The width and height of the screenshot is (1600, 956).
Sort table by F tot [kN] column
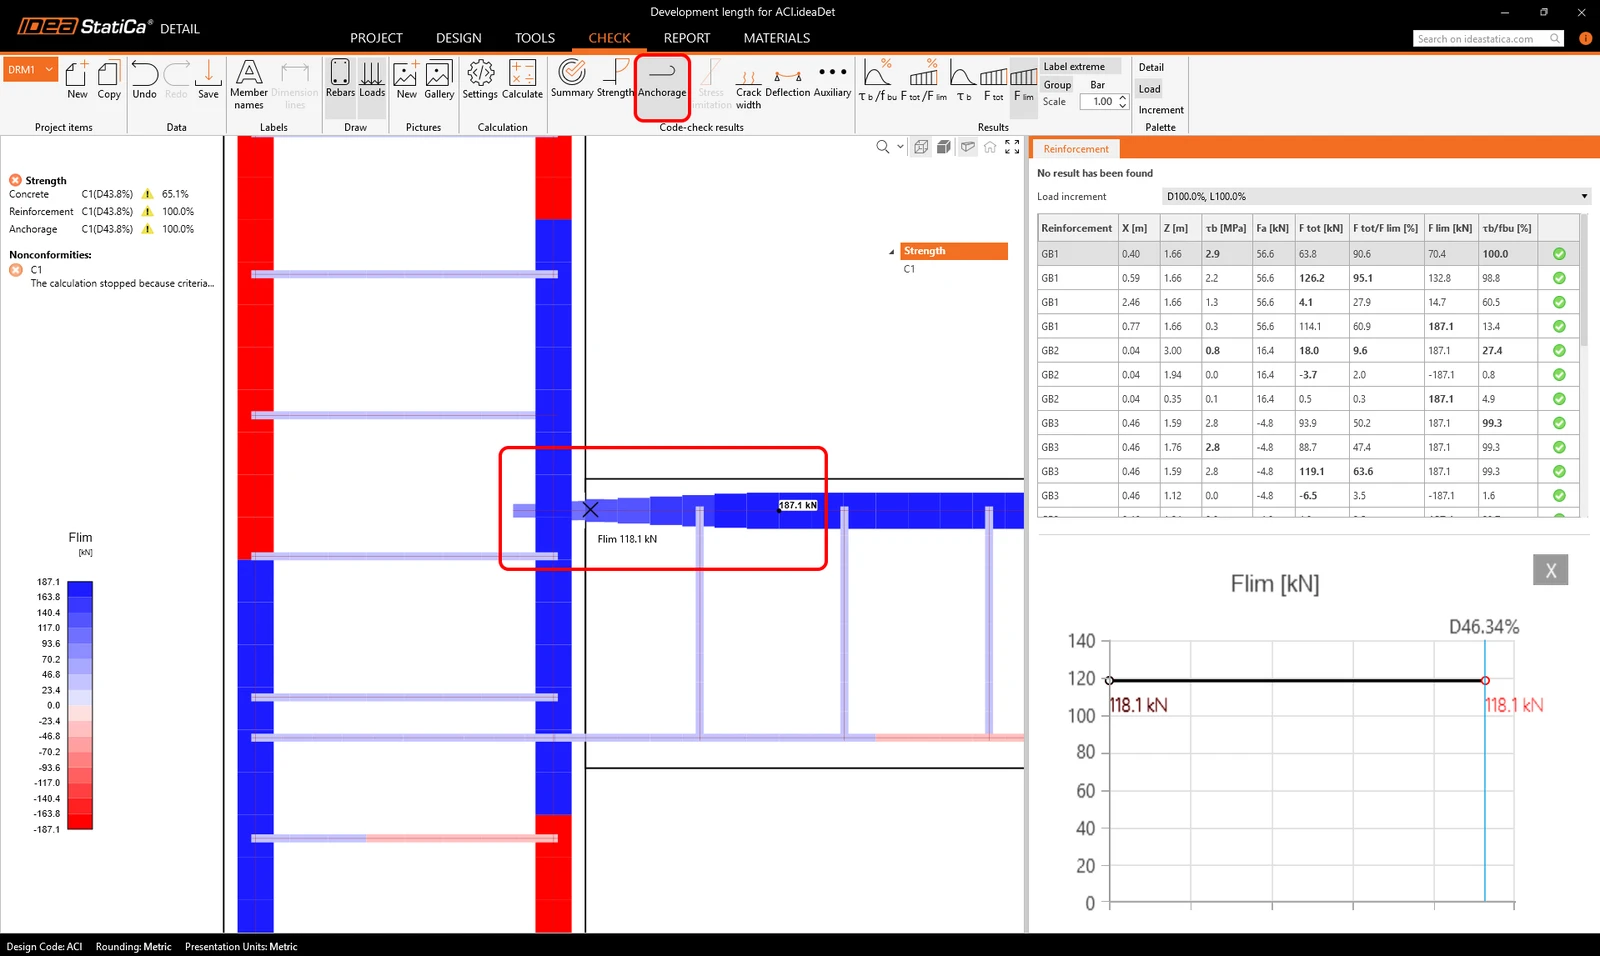[1321, 228]
